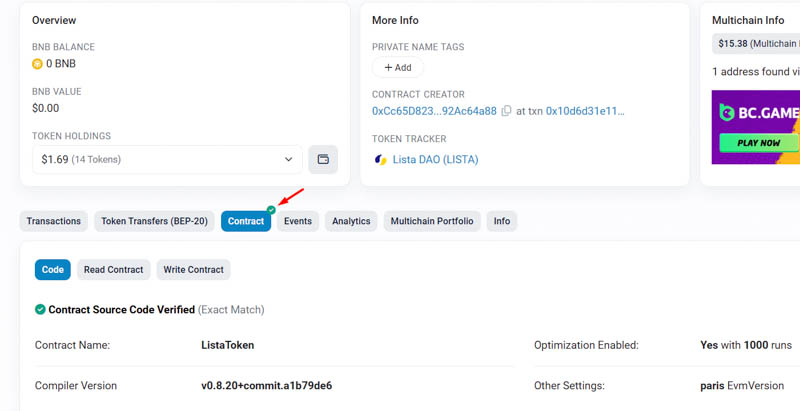Image resolution: width=800 pixels, height=411 pixels.
Task: Open the Events tab
Action: 298,221
